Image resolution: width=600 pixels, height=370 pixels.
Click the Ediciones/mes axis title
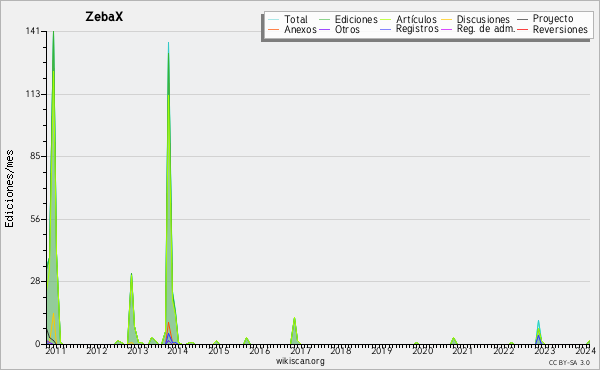9,189
